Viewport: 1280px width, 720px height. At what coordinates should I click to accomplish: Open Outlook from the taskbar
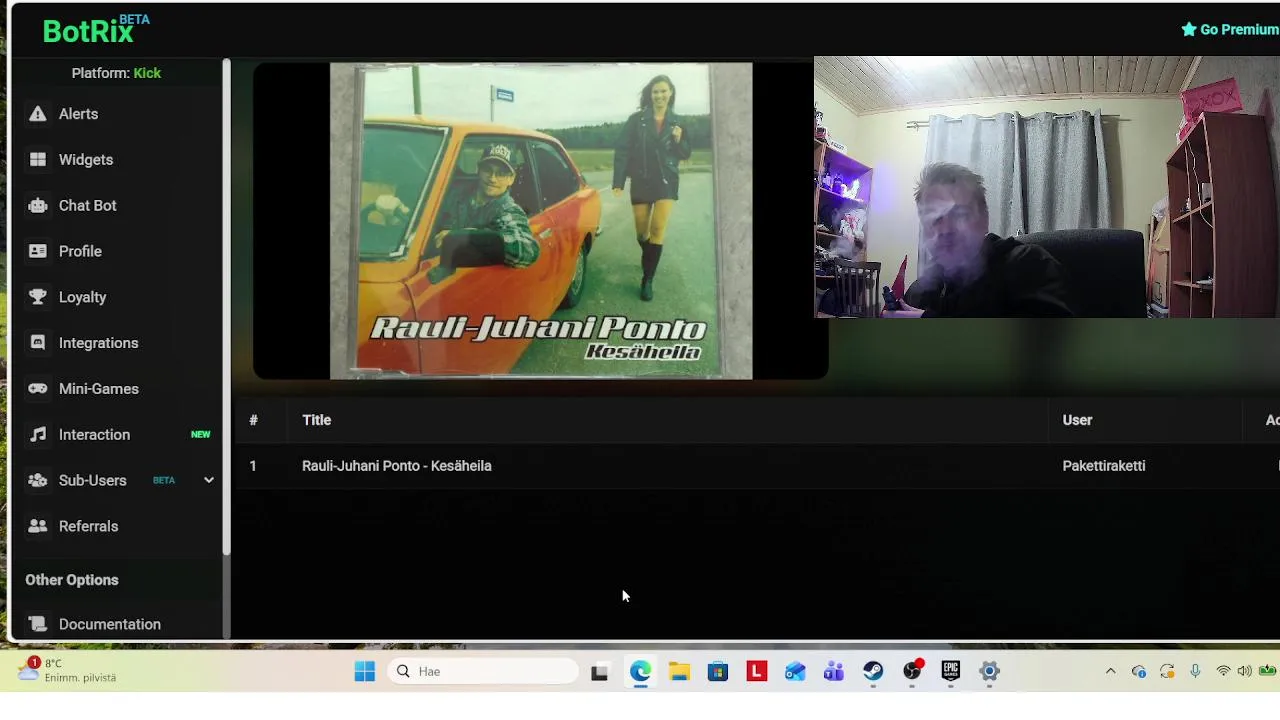[x=795, y=672]
